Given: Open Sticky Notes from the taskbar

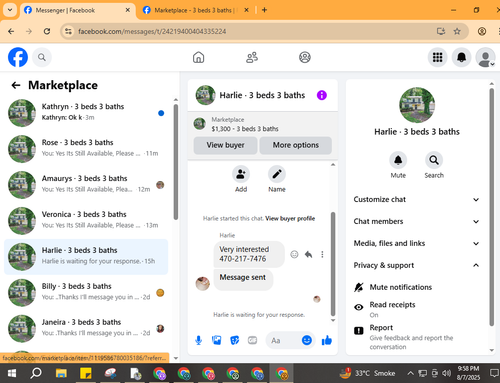Looking at the screenshot, I should coord(86,373).
